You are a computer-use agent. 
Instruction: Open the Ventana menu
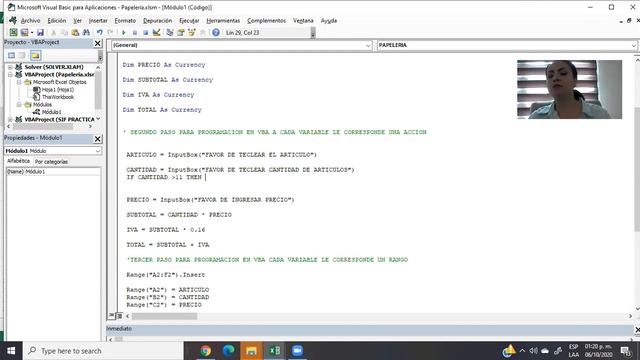(x=303, y=20)
